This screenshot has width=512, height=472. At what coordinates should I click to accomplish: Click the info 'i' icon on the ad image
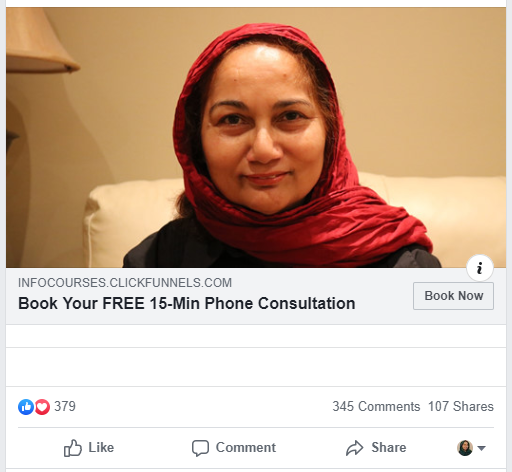(480, 268)
